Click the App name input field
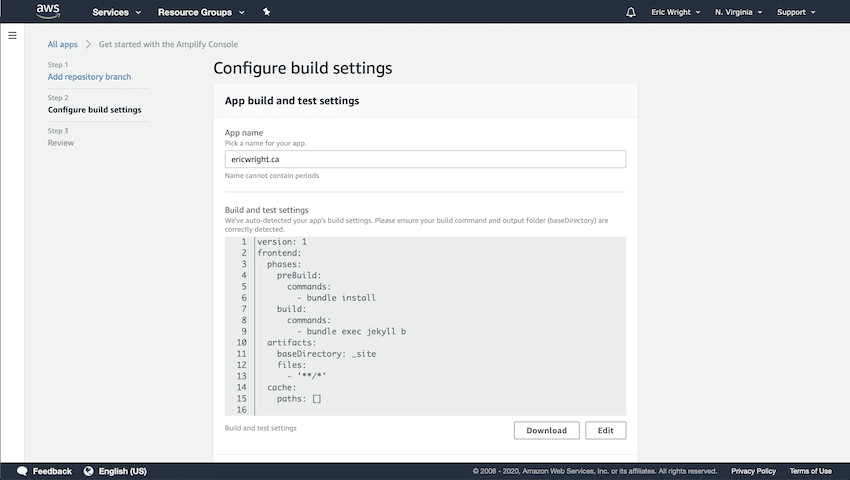This screenshot has height=480, width=850. [x=425, y=159]
